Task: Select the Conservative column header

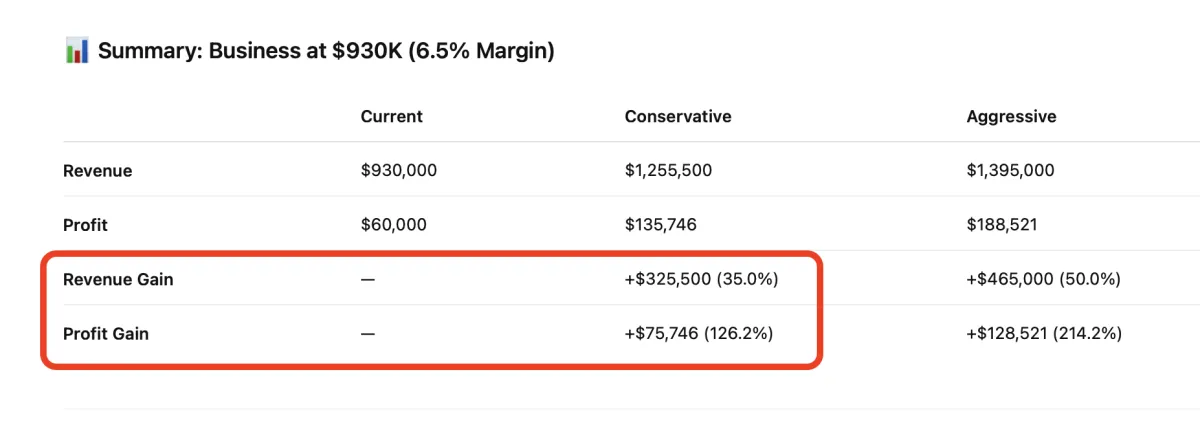Action: [x=678, y=116]
